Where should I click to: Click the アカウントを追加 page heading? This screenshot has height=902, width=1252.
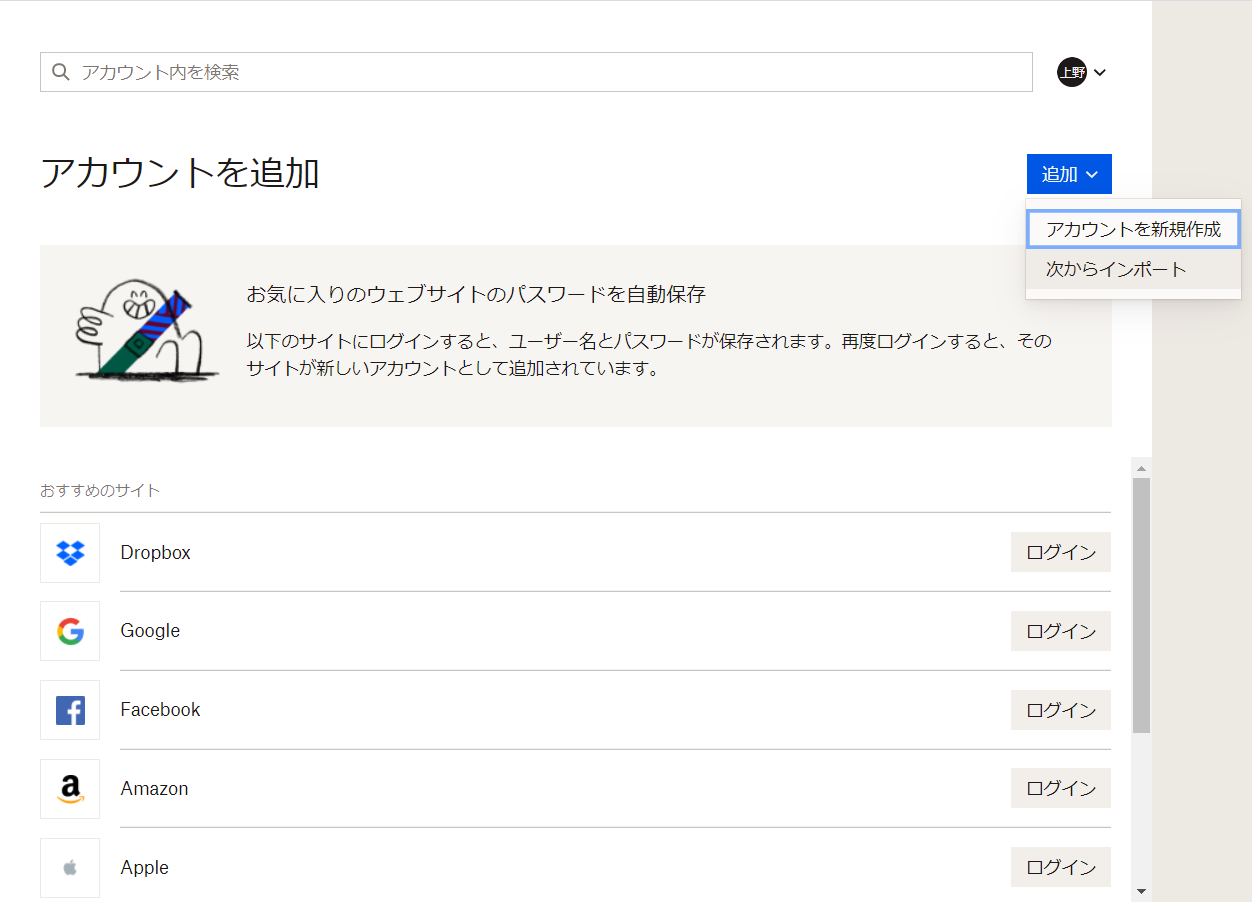180,173
